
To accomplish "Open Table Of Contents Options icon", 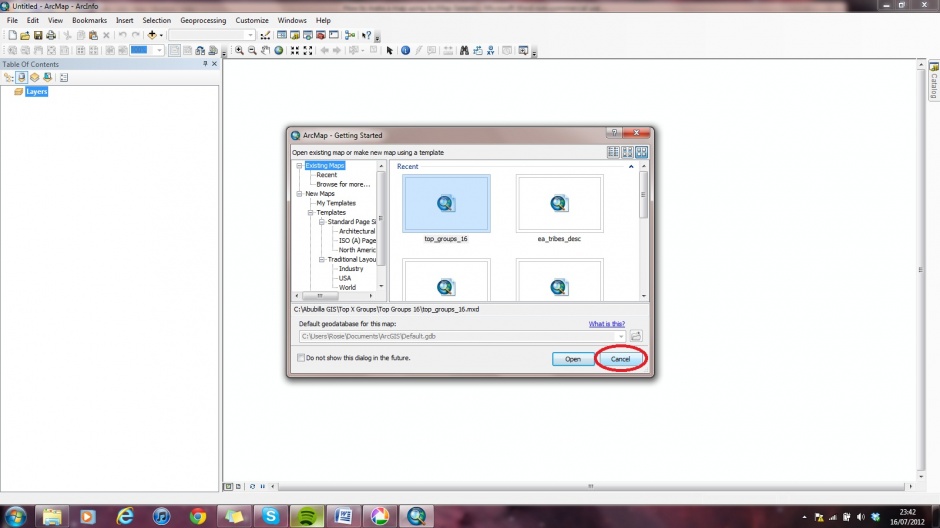I will coord(64,77).
